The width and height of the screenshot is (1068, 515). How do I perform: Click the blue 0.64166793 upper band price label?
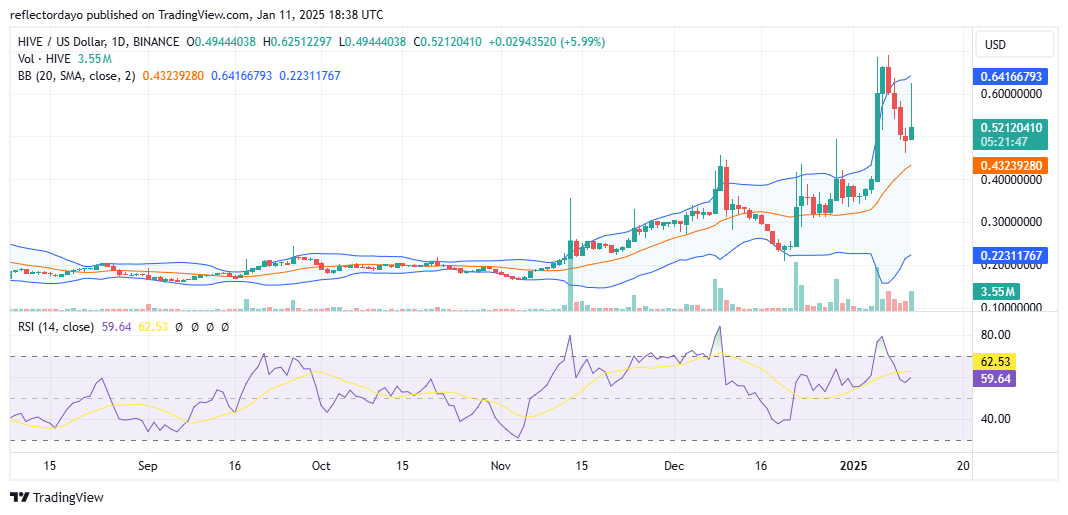click(x=1010, y=76)
